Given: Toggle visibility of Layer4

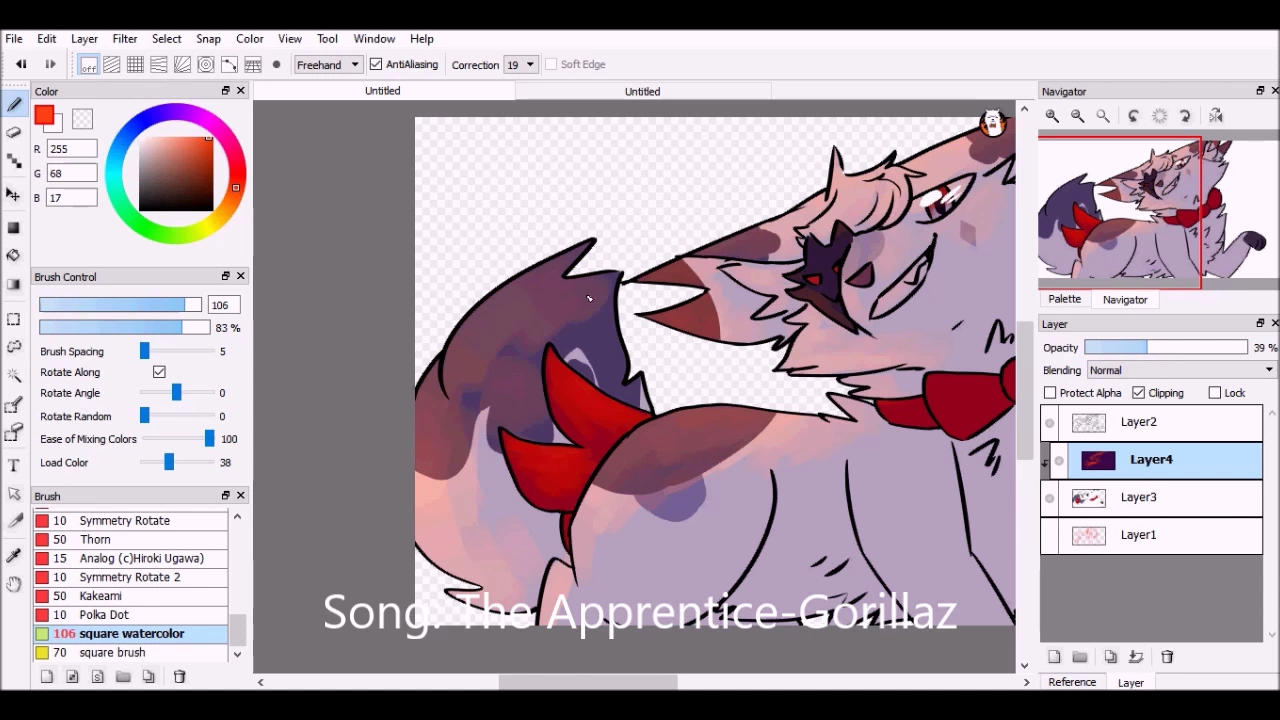Looking at the screenshot, I should pos(1059,460).
